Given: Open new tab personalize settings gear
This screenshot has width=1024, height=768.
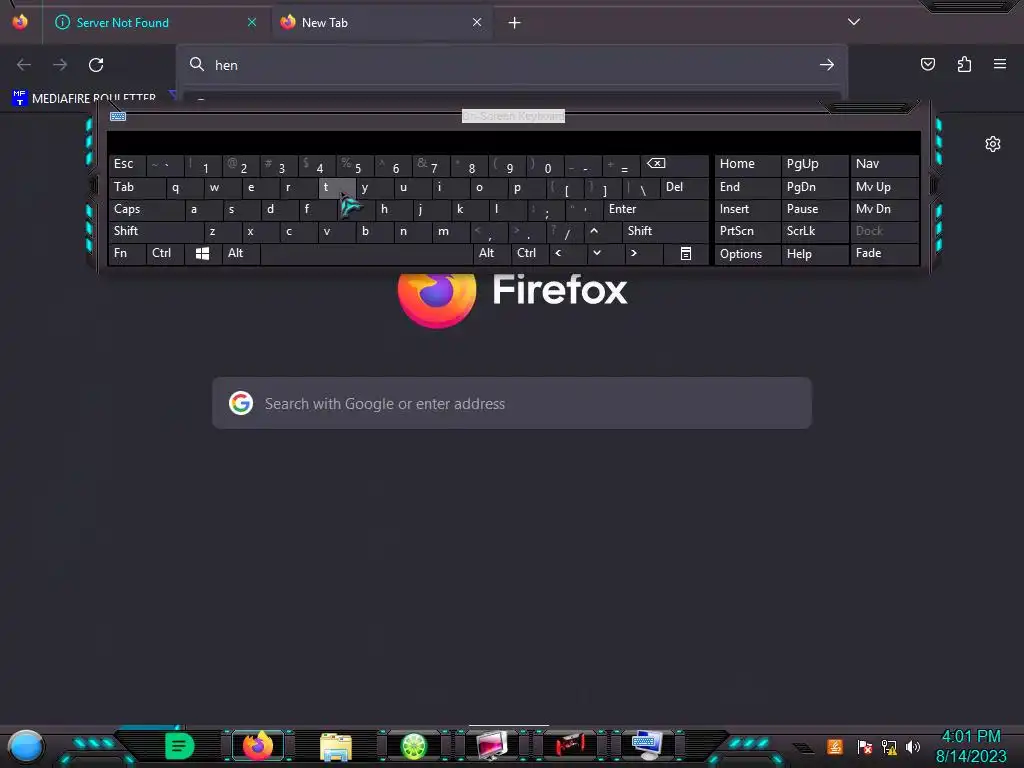Looking at the screenshot, I should (x=993, y=144).
